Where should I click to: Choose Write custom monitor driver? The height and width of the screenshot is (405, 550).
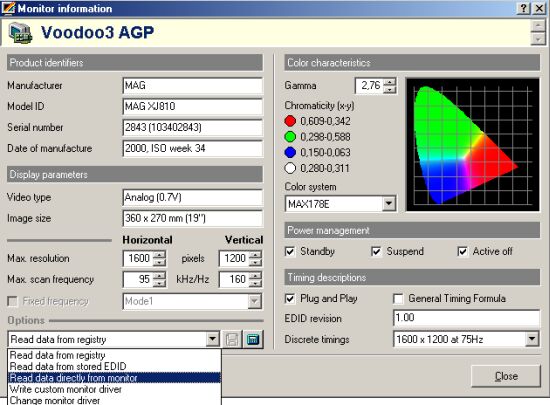(x=114, y=389)
